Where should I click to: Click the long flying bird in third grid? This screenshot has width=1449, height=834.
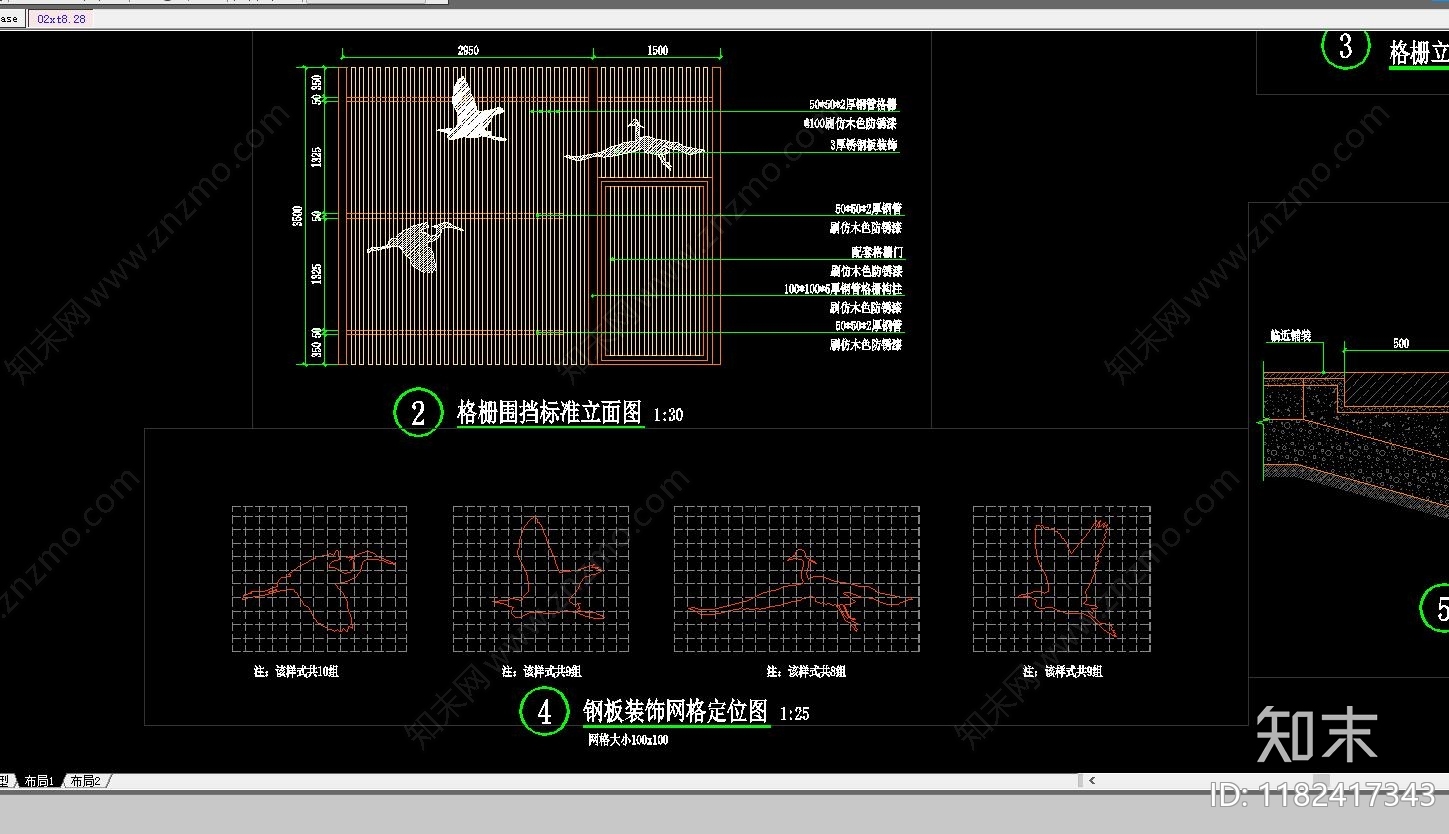pyautogui.click(x=800, y=591)
